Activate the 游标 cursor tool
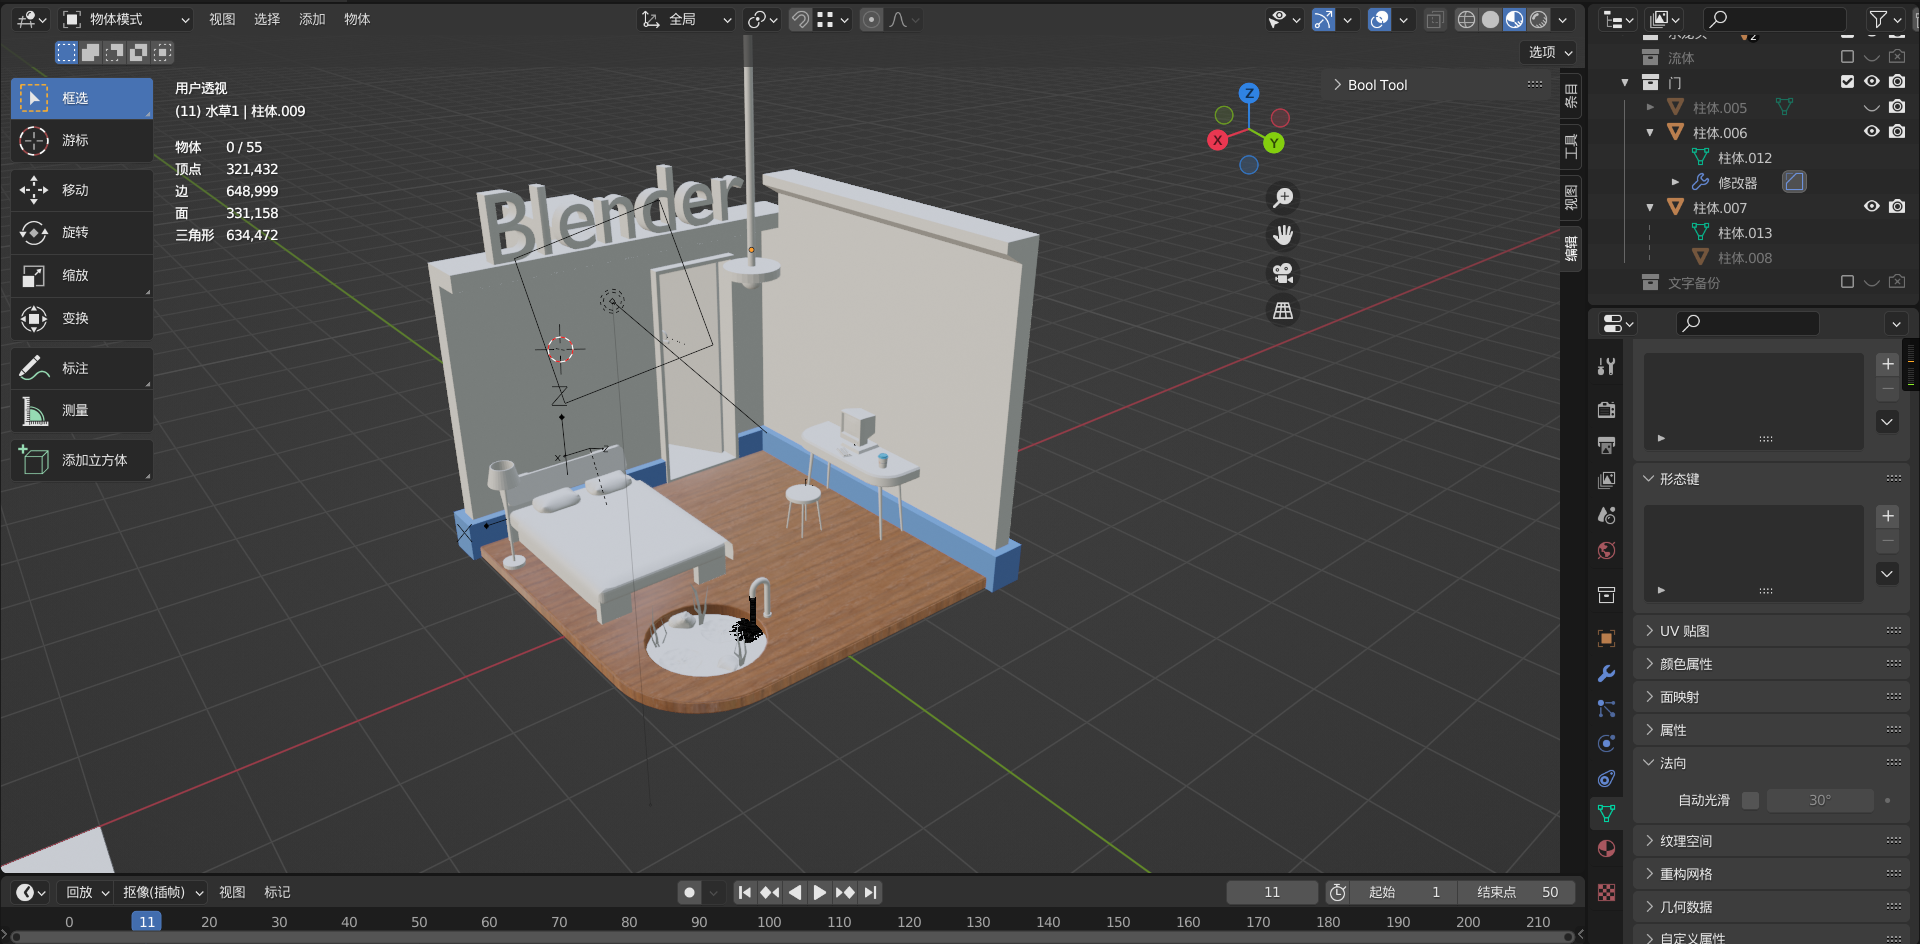The width and height of the screenshot is (1920, 944). 82,141
